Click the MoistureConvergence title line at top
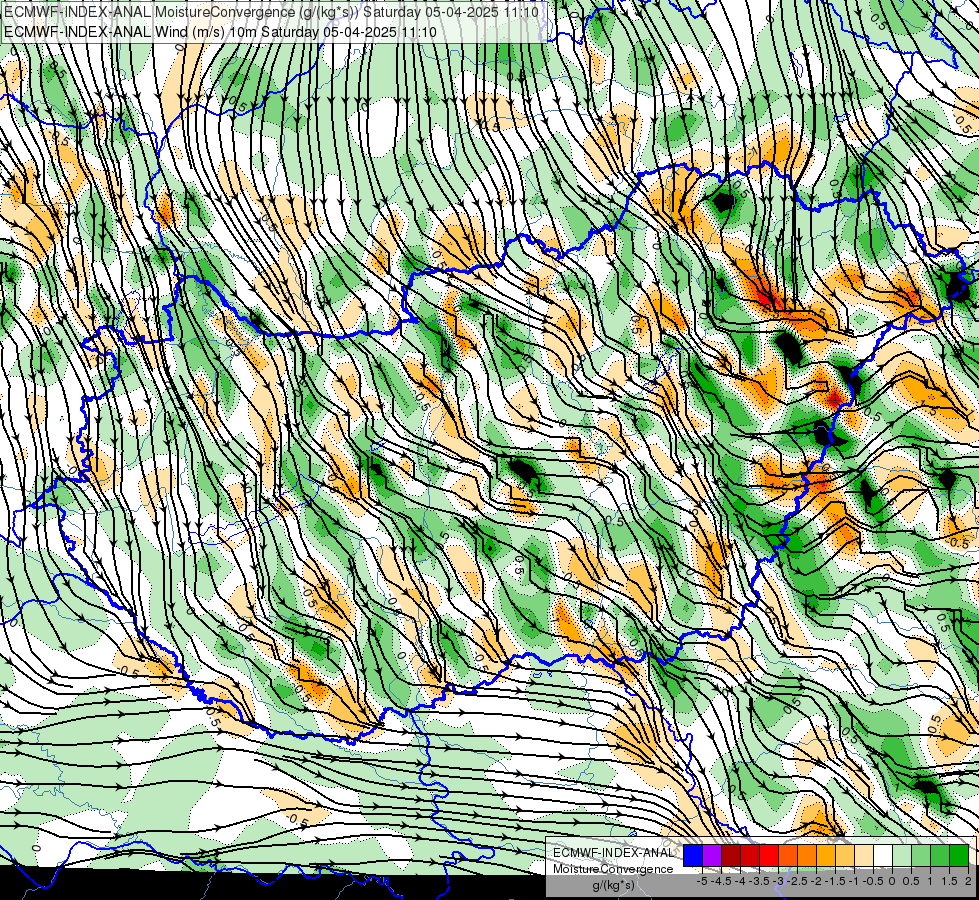Image resolution: width=979 pixels, height=900 pixels. pyautogui.click(x=272, y=11)
